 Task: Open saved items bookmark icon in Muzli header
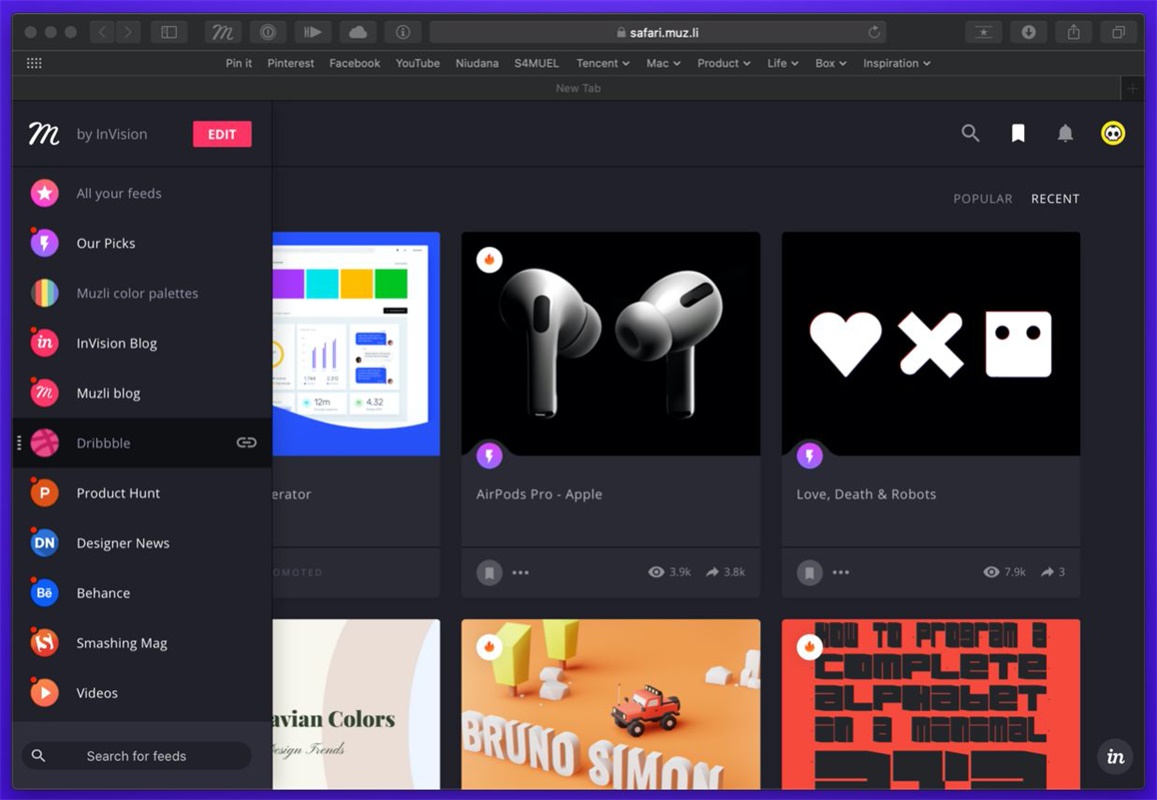(x=1018, y=134)
